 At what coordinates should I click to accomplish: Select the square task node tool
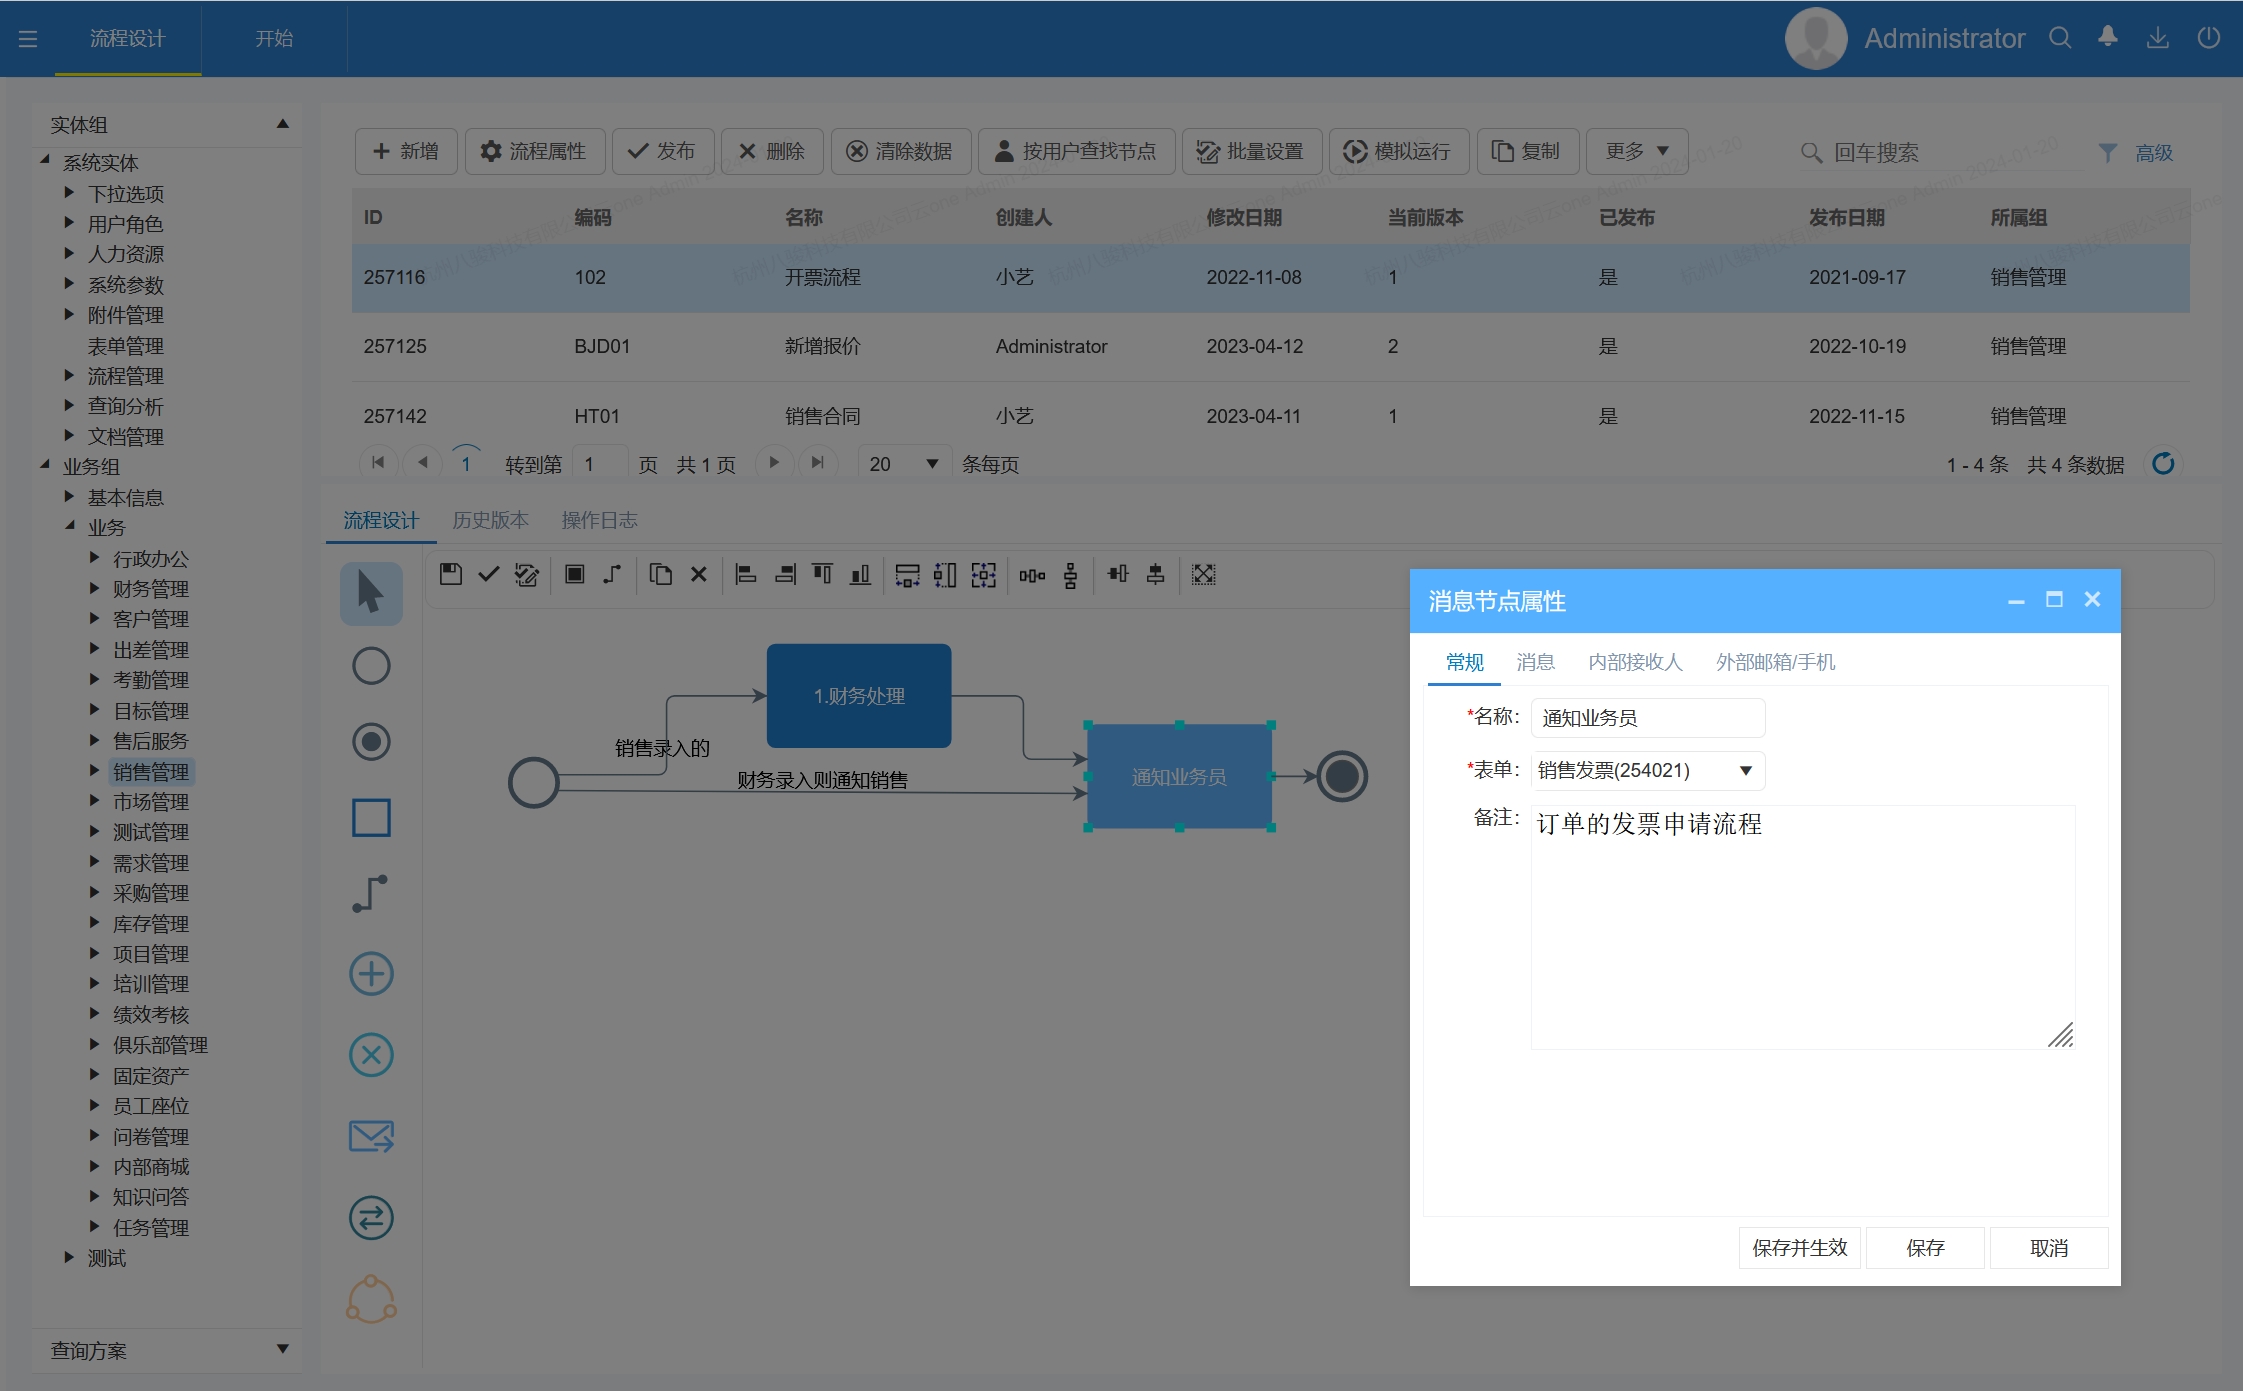(x=371, y=818)
